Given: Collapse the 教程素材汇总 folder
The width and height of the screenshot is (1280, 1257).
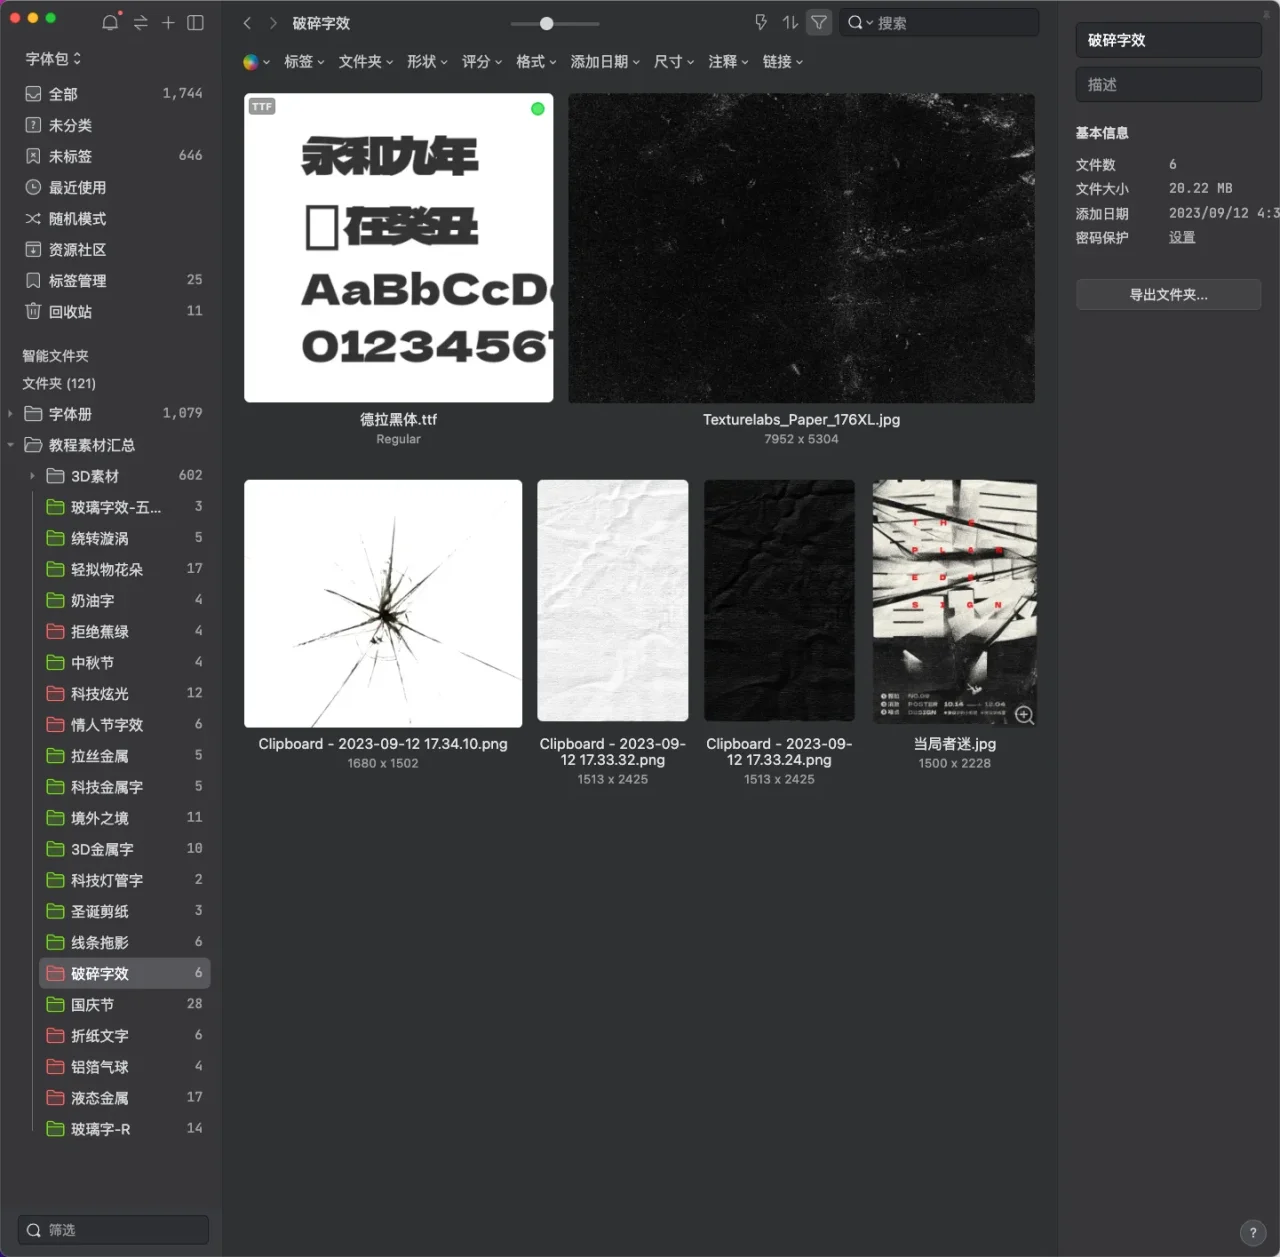Looking at the screenshot, I should point(10,445).
